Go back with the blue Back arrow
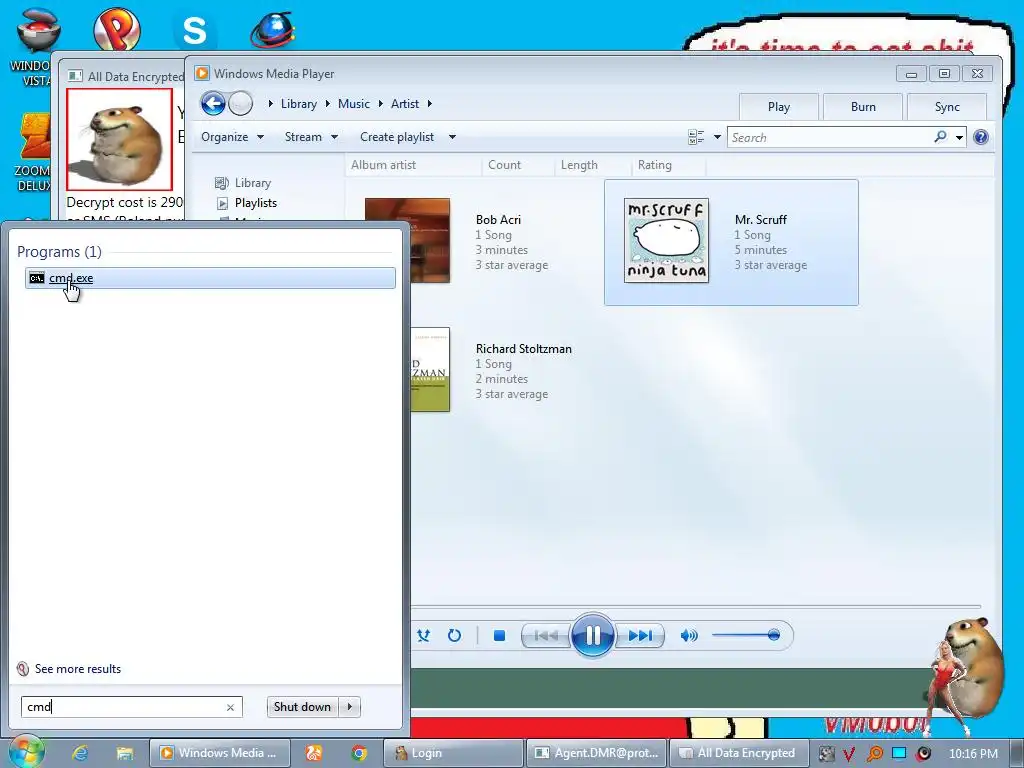 point(213,103)
